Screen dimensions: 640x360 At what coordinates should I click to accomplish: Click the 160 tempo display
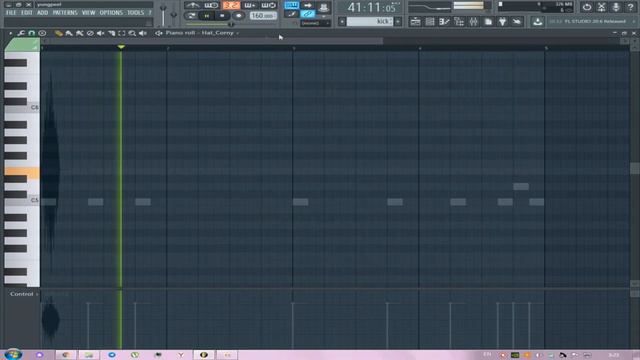pyautogui.click(x=262, y=16)
